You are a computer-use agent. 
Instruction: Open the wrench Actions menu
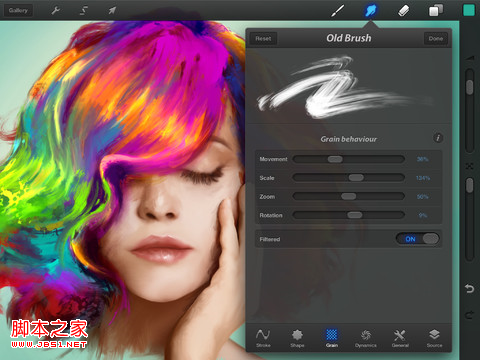coord(55,10)
